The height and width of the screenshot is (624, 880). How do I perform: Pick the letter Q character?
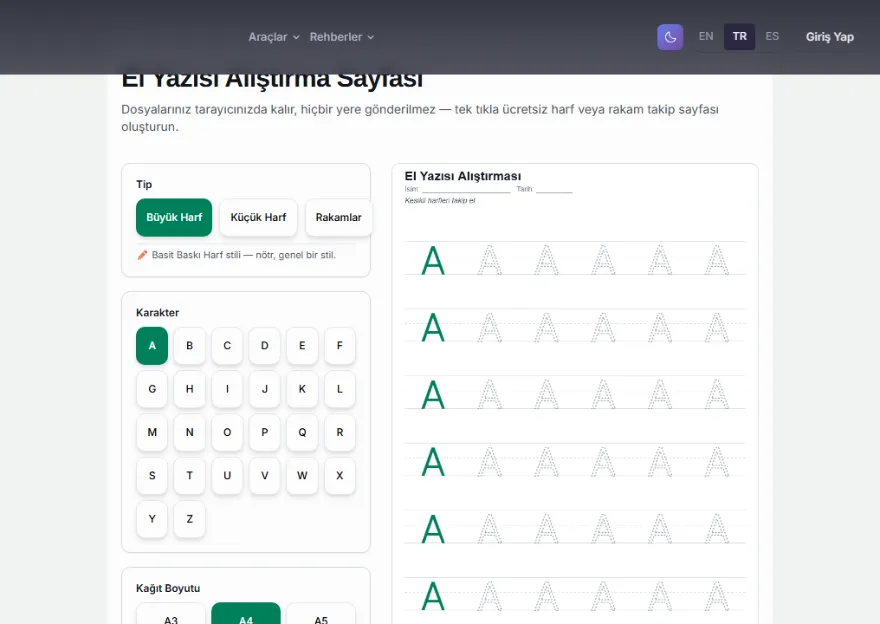302,432
